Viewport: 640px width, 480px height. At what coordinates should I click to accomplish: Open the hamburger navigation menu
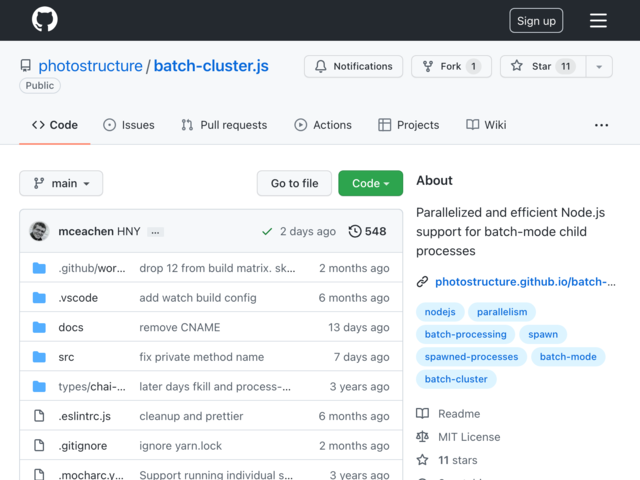[x=598, y=20]
